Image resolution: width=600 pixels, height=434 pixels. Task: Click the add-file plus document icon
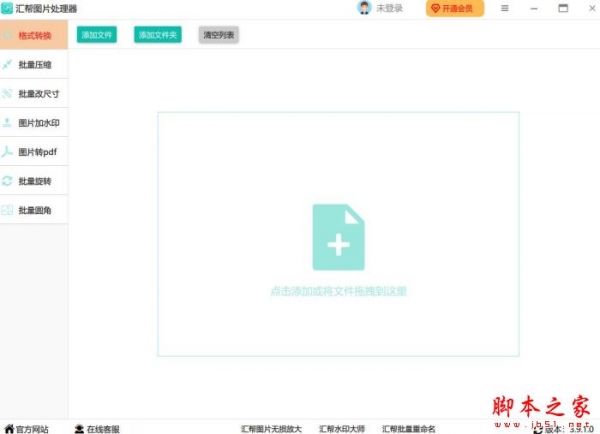pos(338,237)
